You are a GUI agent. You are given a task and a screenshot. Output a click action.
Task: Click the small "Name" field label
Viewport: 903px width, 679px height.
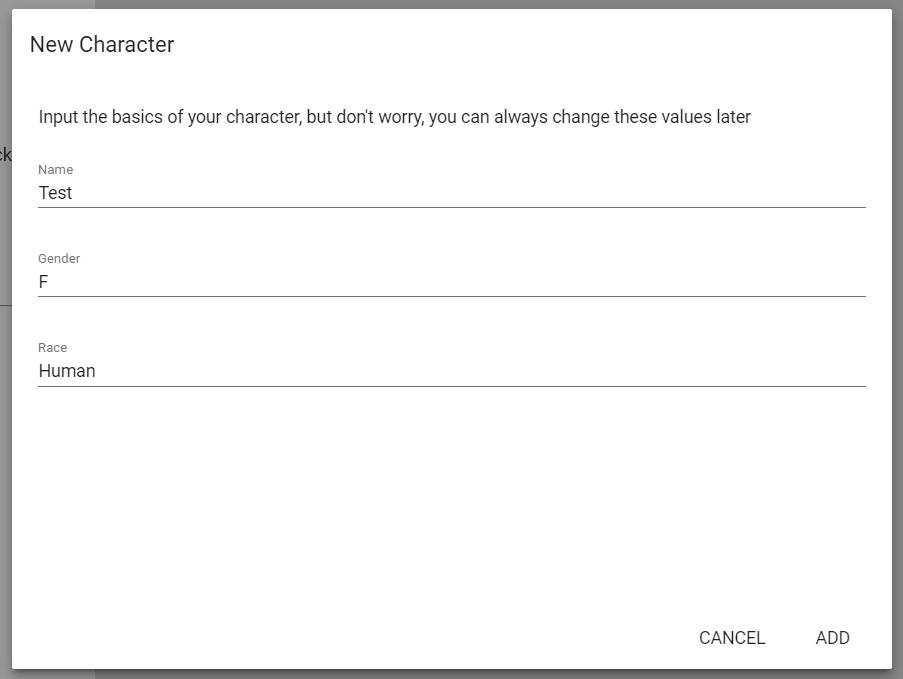[56, 170]
